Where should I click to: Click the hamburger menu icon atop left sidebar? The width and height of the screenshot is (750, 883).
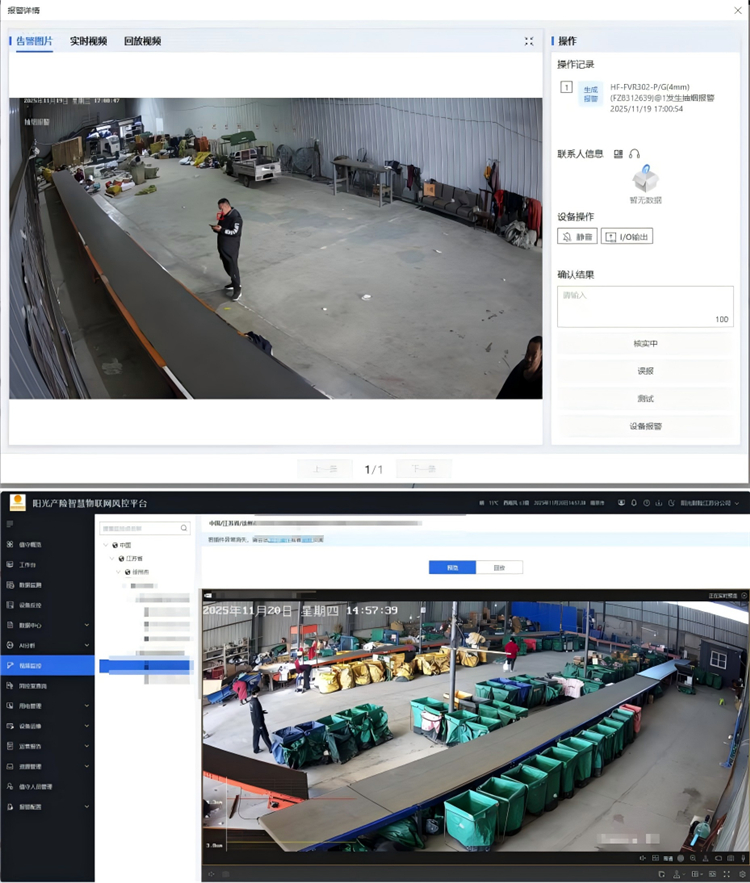(10, 524)
